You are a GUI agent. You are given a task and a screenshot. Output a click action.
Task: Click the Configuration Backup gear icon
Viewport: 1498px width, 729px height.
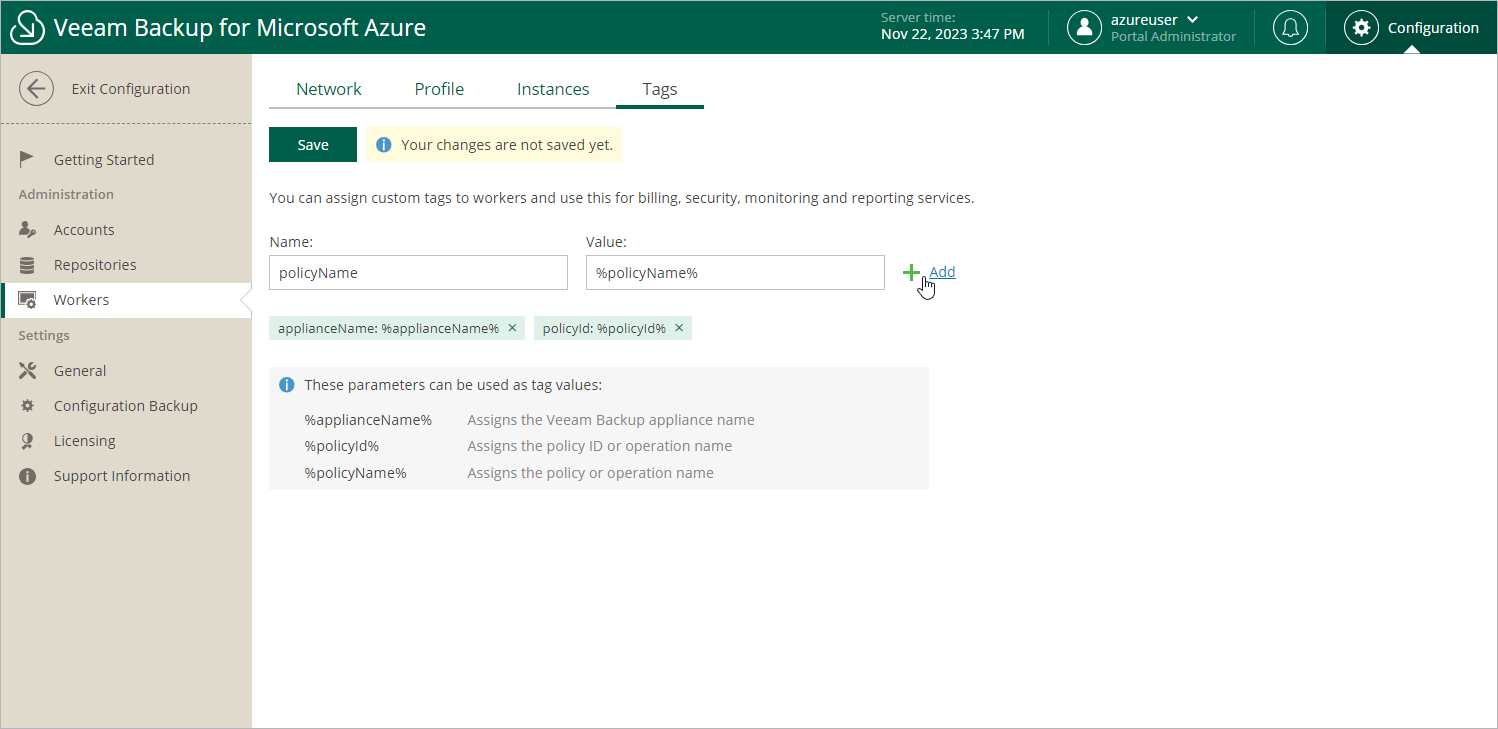pyautogui.click(x=28, y=406)
